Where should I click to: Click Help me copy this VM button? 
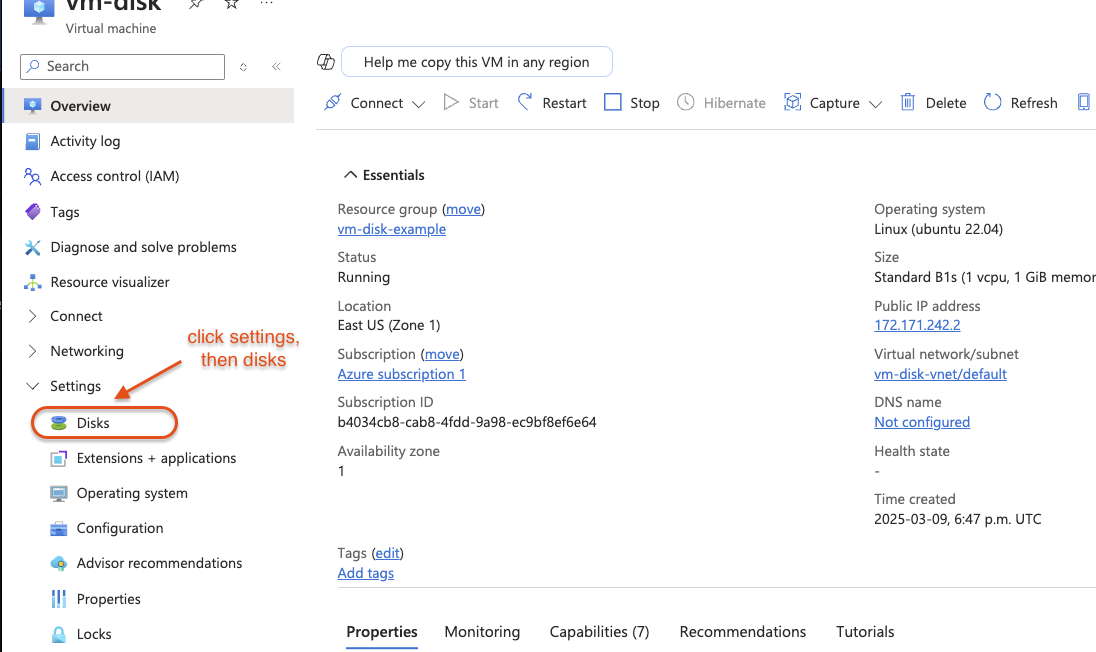click(x=477, y=61)
